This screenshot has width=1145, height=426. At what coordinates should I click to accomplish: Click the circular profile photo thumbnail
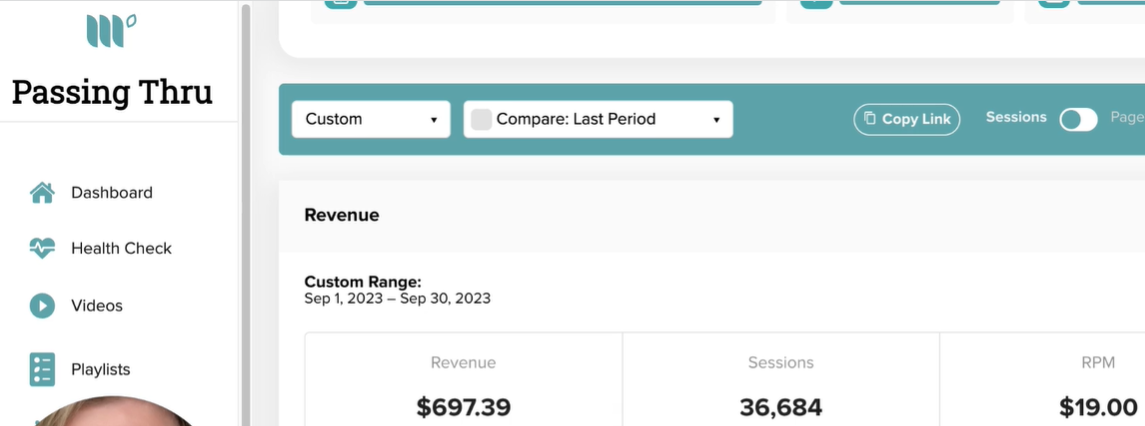111,411
